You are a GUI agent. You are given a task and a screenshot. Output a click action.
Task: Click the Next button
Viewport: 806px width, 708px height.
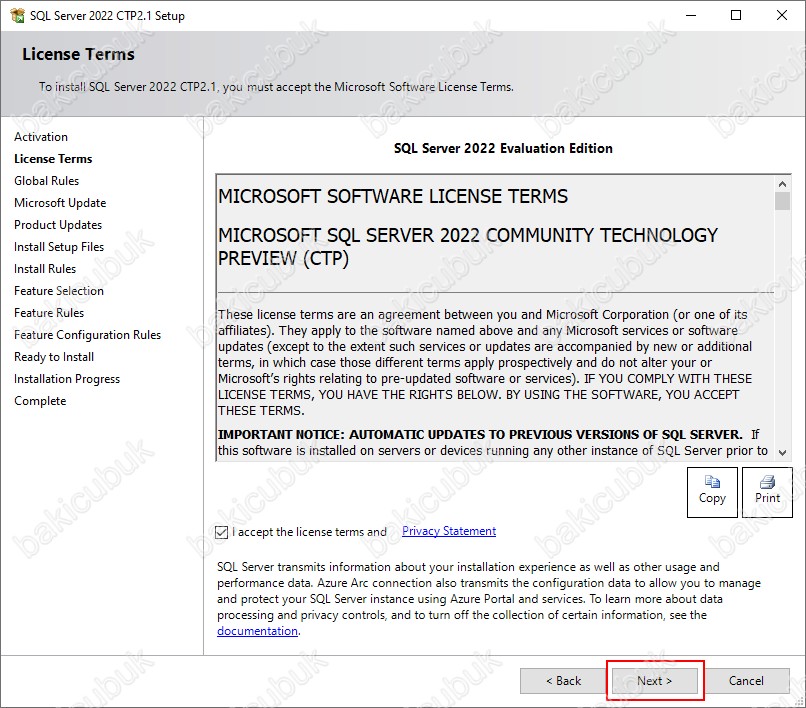click(654, 681)
